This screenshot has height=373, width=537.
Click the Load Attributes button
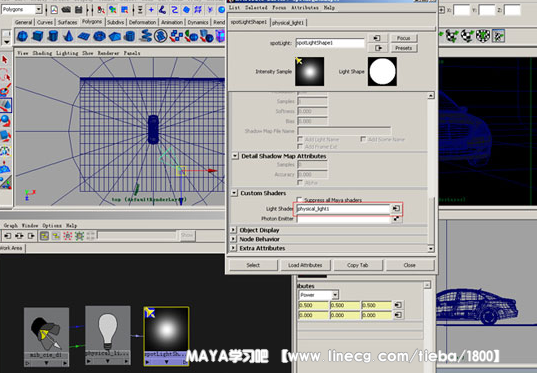pos(305,265)
